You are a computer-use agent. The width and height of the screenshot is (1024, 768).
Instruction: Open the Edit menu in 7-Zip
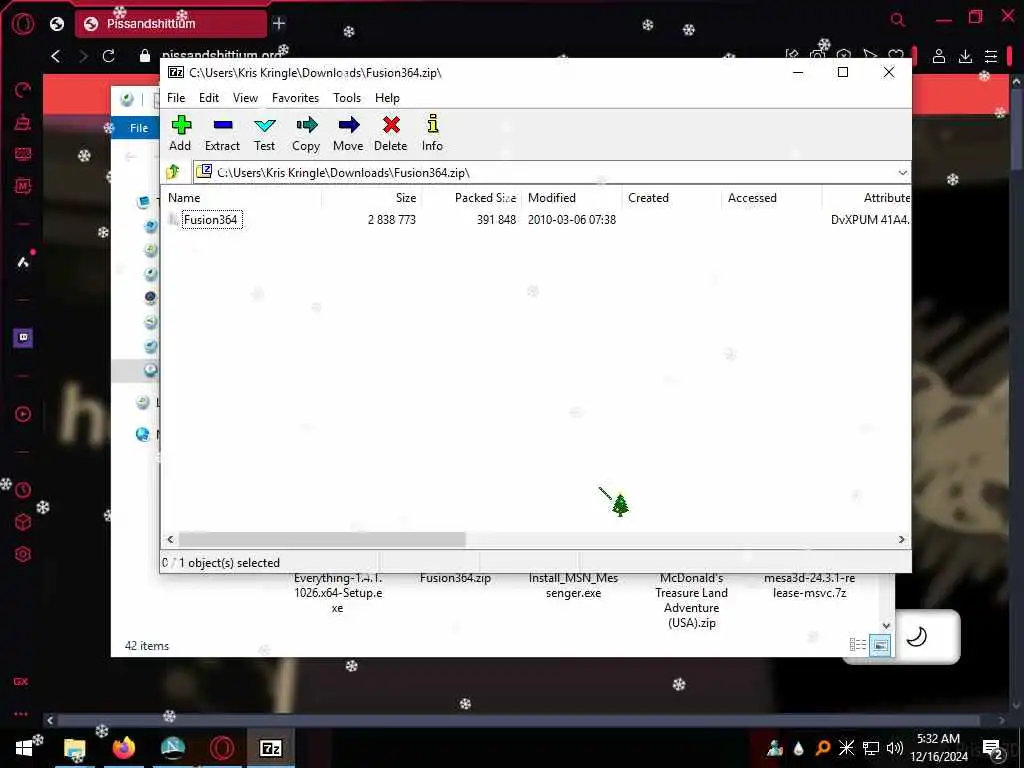pyautogui.click(x=209, y=98)
